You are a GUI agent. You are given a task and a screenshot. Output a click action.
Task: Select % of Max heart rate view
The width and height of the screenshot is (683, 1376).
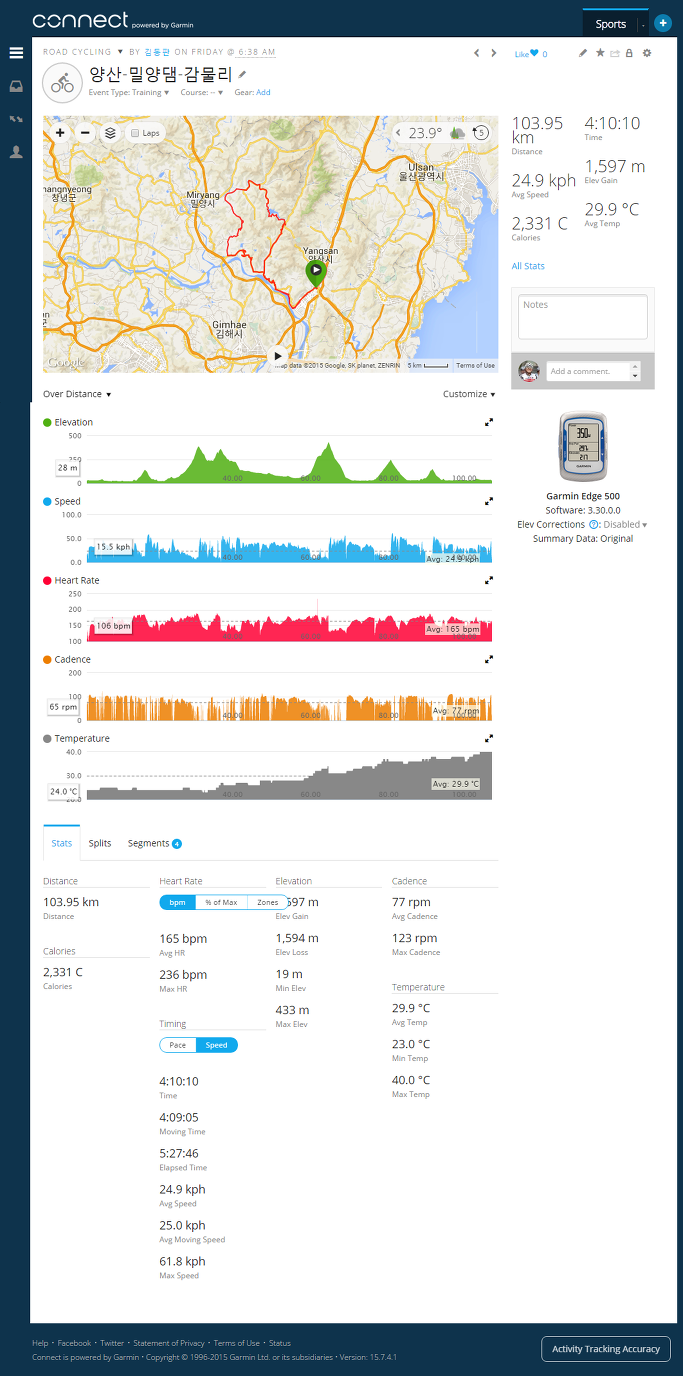[221, 902]
